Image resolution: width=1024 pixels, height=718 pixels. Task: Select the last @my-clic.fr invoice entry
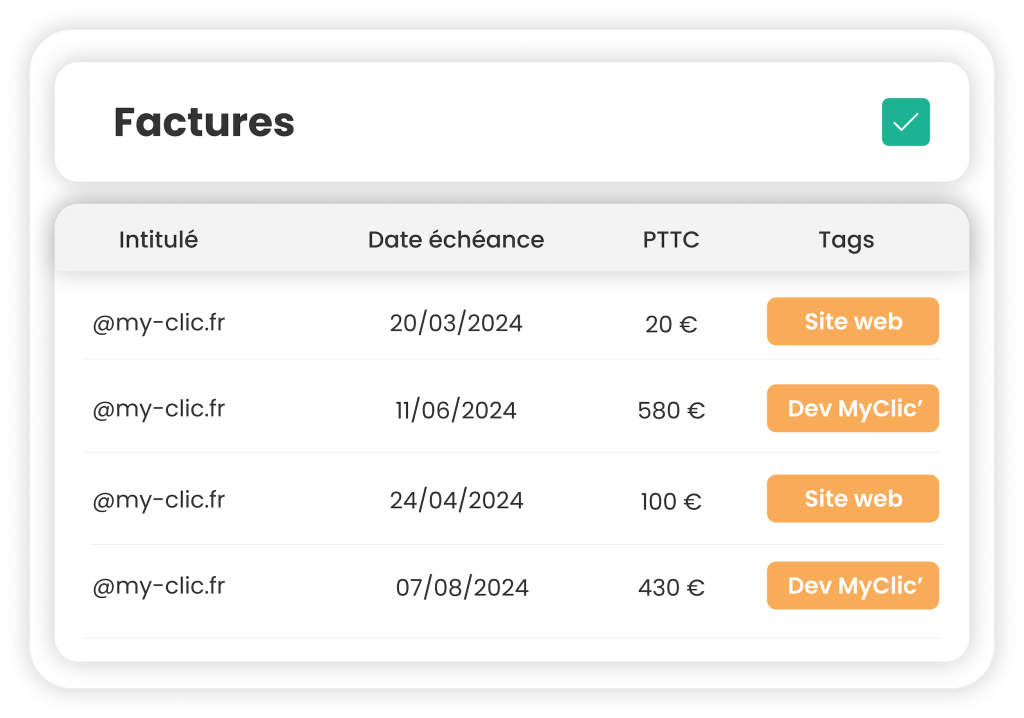(157, 587)
